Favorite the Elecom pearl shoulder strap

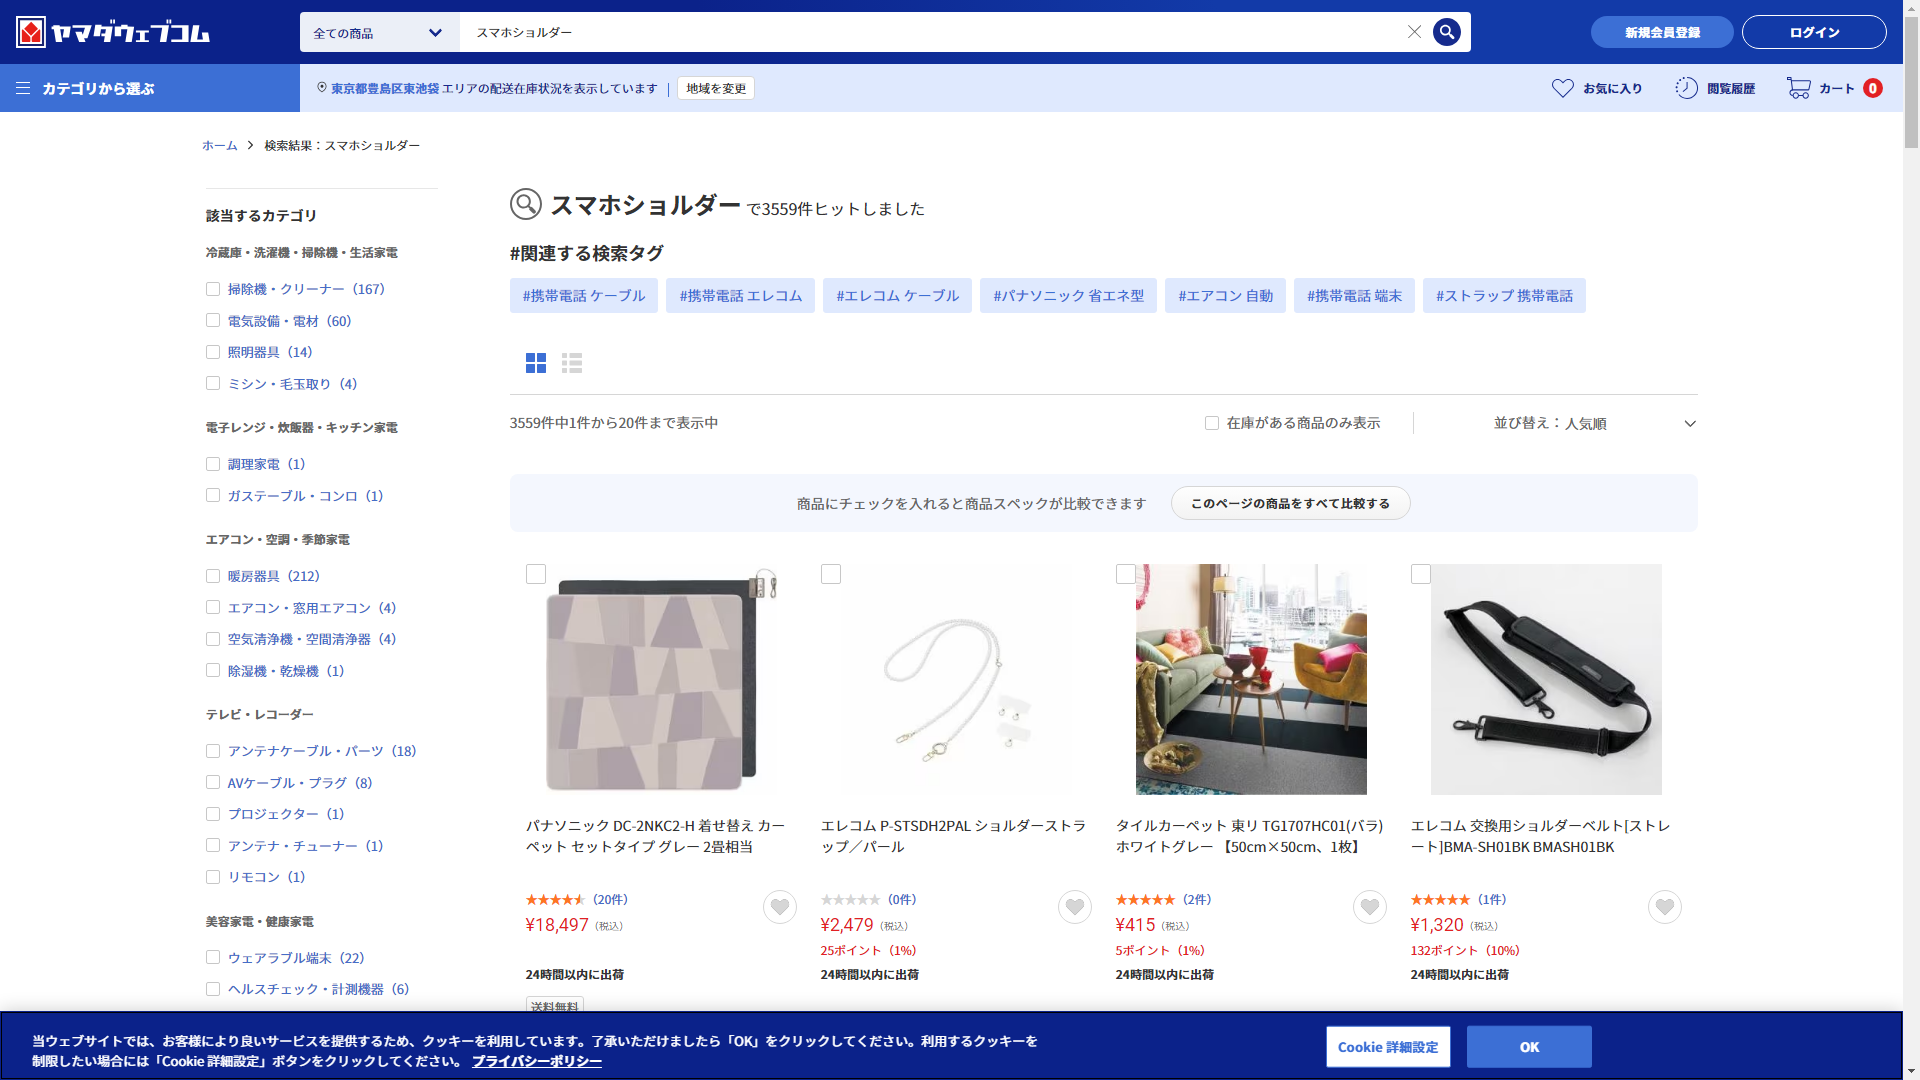click(1075, 907)
